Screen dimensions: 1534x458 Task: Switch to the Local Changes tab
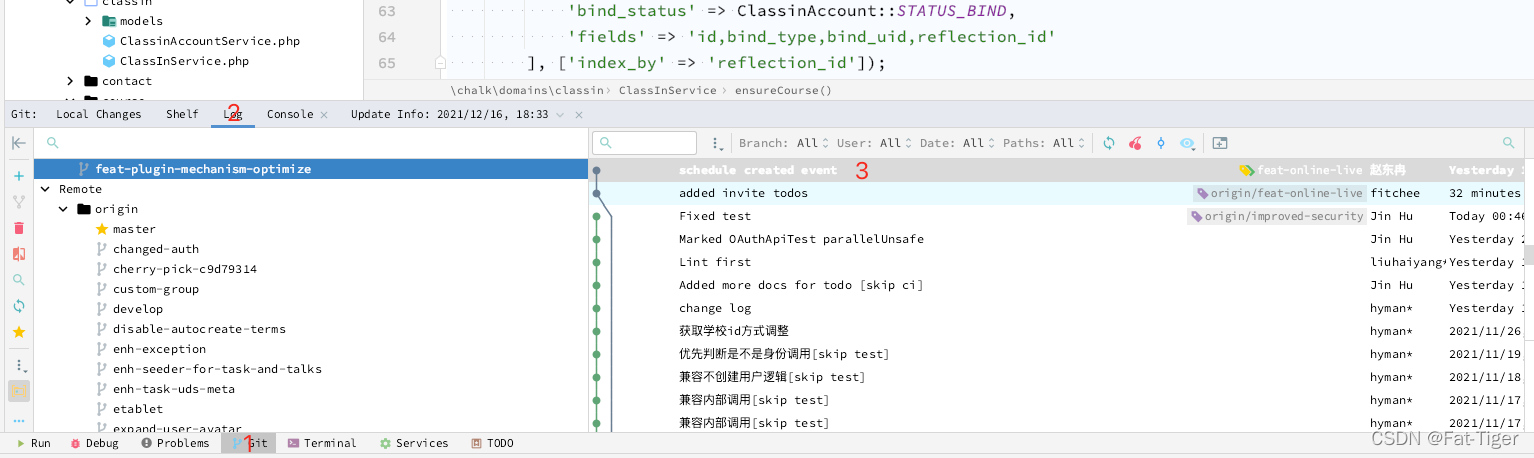pos(99,114)
